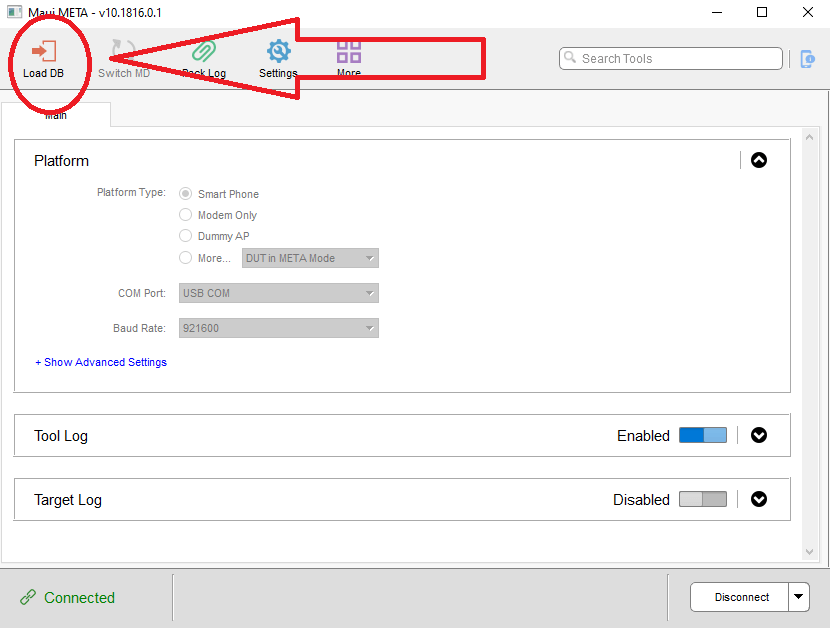Click the Pack Log paperclip icon
This screenshot has height=628, width=830.
click(204, 52)
